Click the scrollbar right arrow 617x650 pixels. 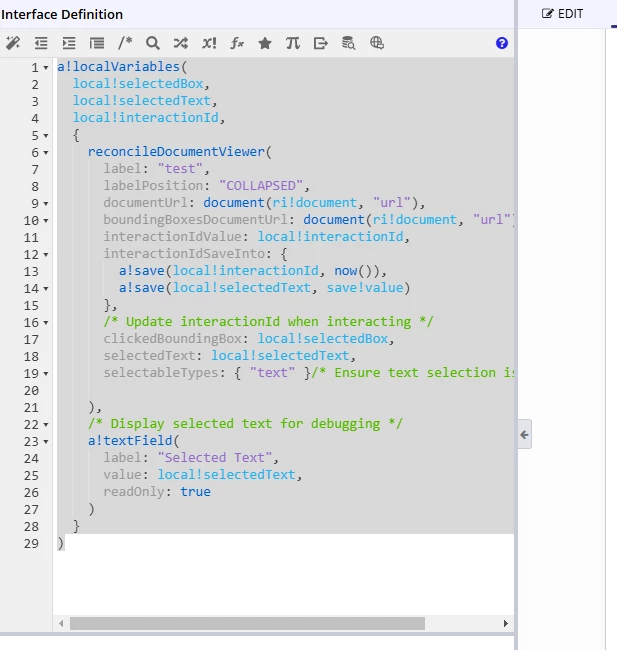pos(505,623)
